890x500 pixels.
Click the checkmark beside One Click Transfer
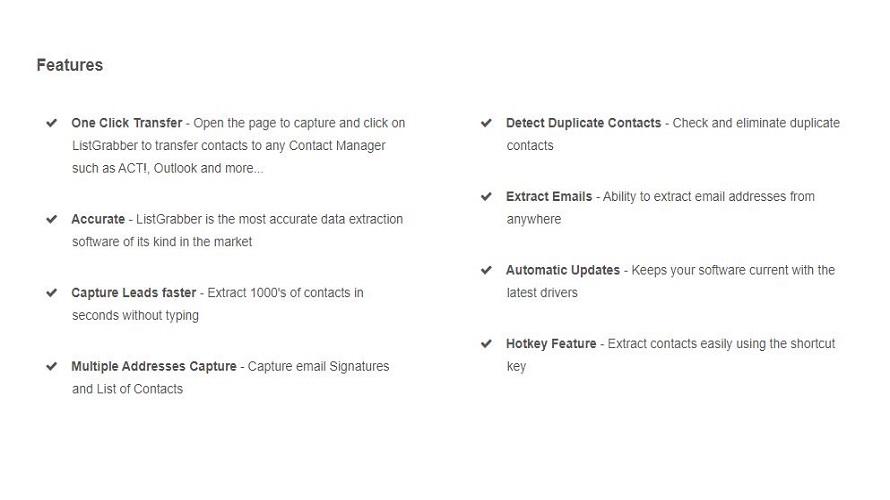pyautogui.click(x=51, y=123)
